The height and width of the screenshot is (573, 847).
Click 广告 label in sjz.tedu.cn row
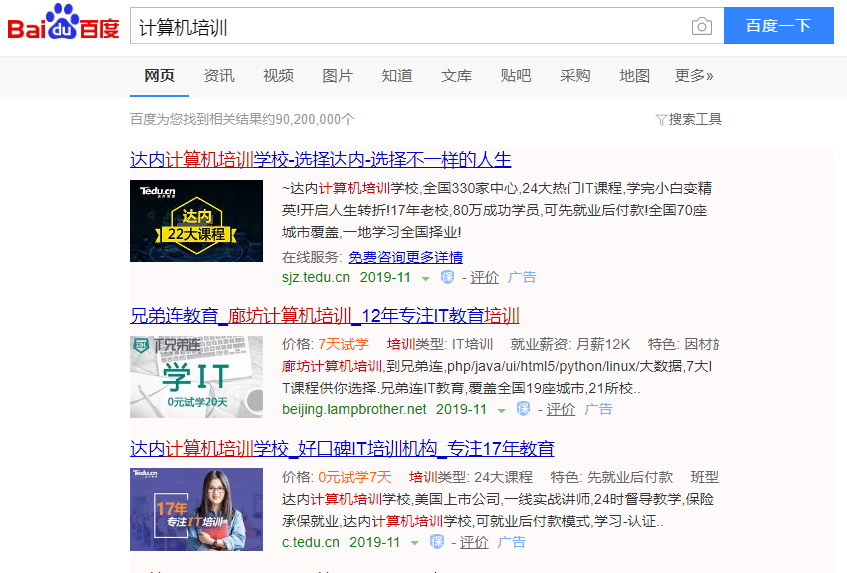pos(522,278)
